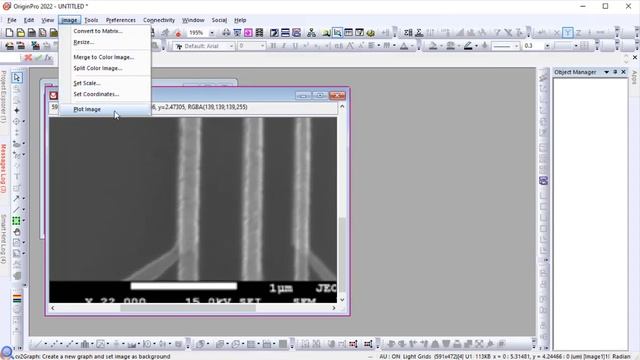The width and height of the screenshot is (640, 360).
Task: Open the Connectivity menu
Action: 159,20
